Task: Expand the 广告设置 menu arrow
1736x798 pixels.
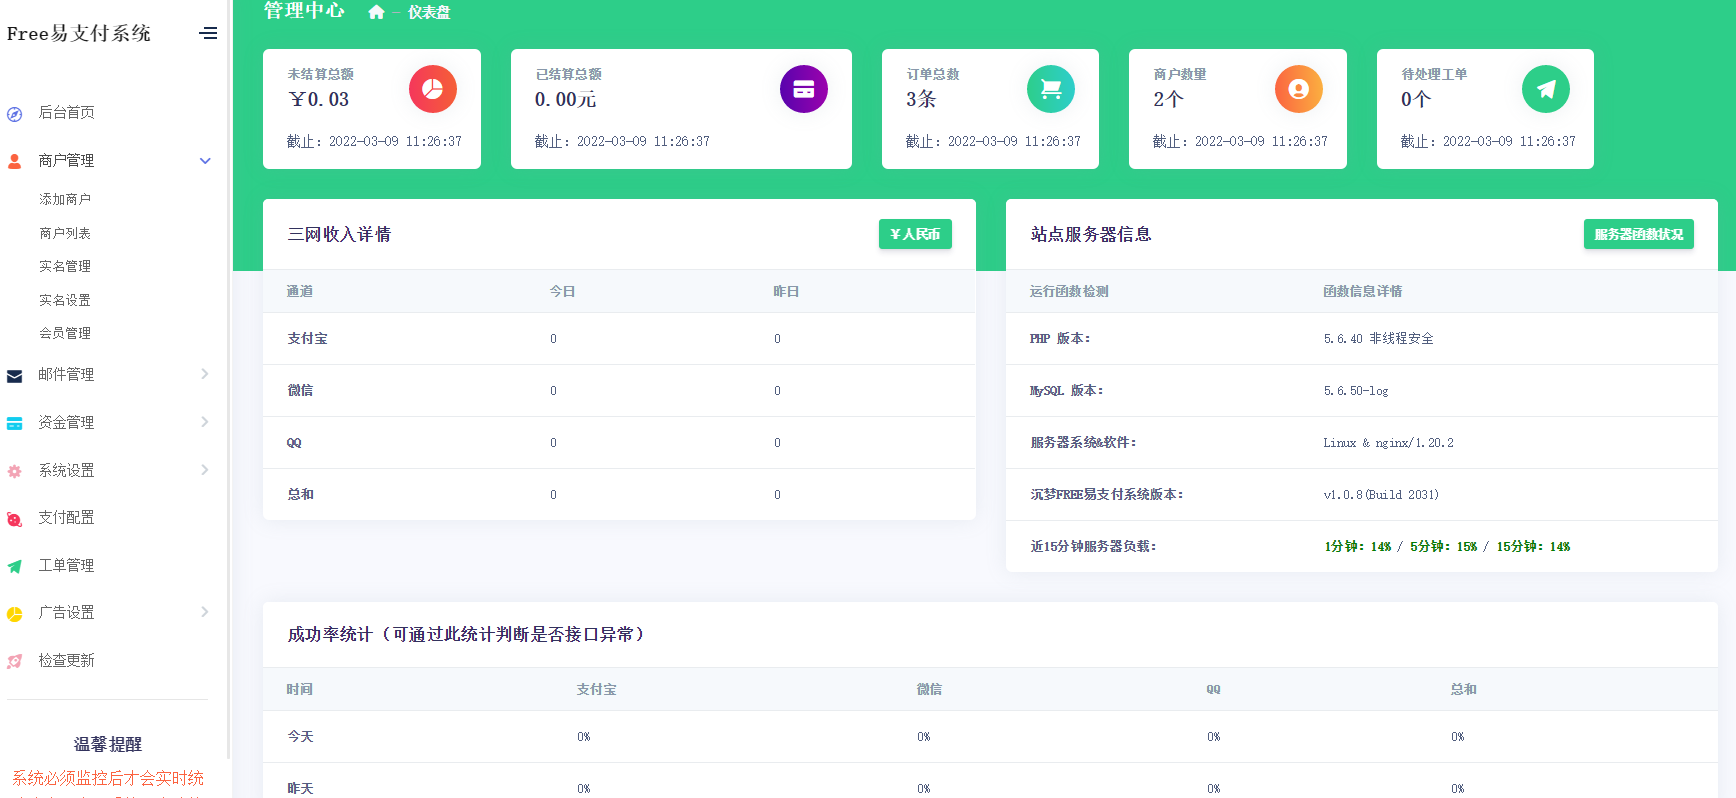Action: click(x=205, y=612)
